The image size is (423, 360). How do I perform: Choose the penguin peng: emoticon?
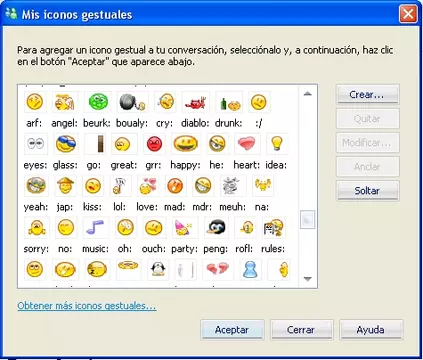[216, 228]
